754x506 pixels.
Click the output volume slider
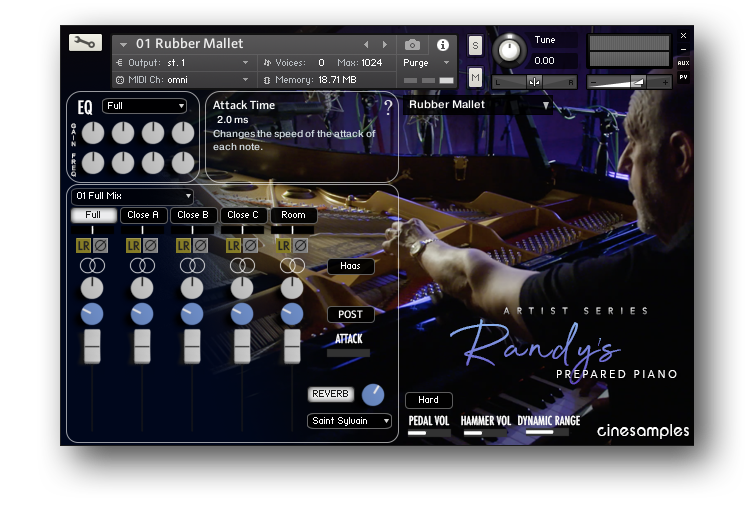tap(629, 83)
